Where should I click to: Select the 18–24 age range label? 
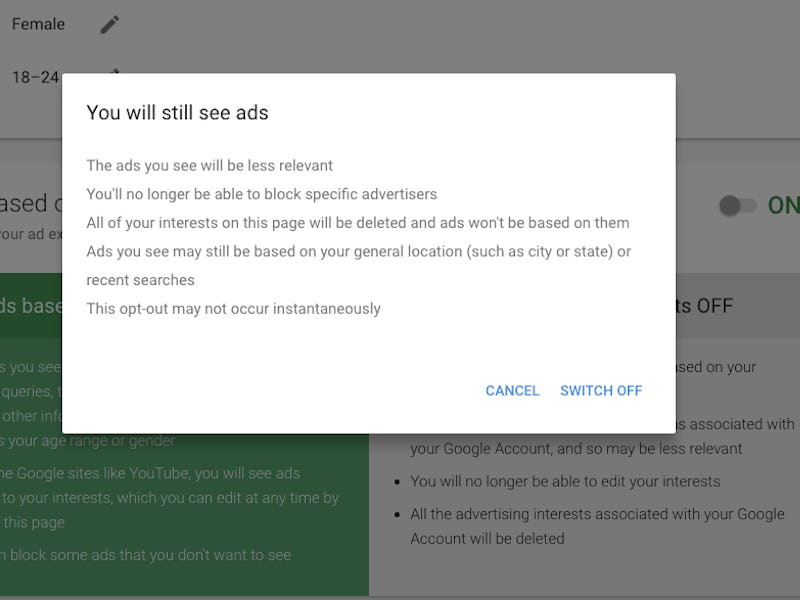click(35, 77)
